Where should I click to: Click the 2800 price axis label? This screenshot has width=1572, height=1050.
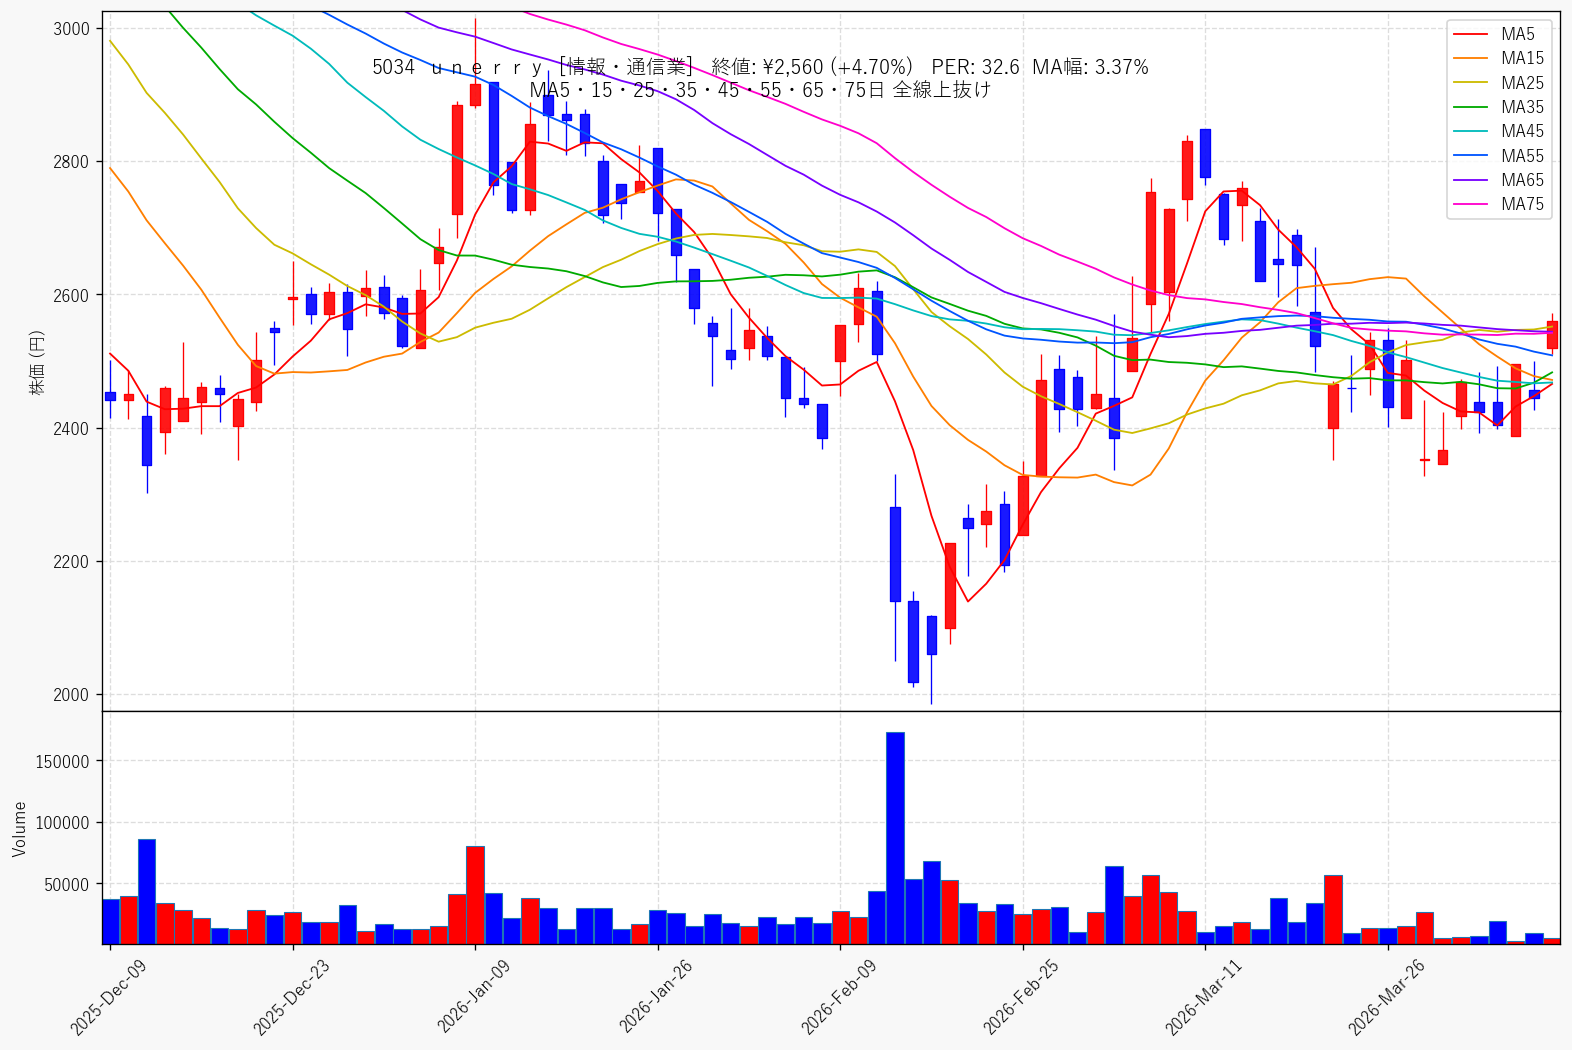click(71, 162)
